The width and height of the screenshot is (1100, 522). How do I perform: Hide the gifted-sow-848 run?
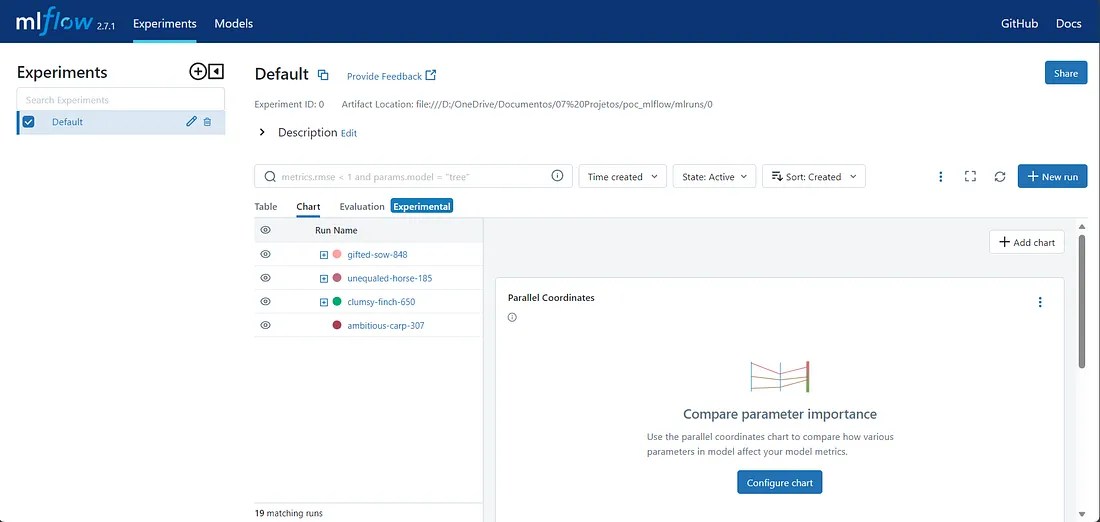(265, 254)
